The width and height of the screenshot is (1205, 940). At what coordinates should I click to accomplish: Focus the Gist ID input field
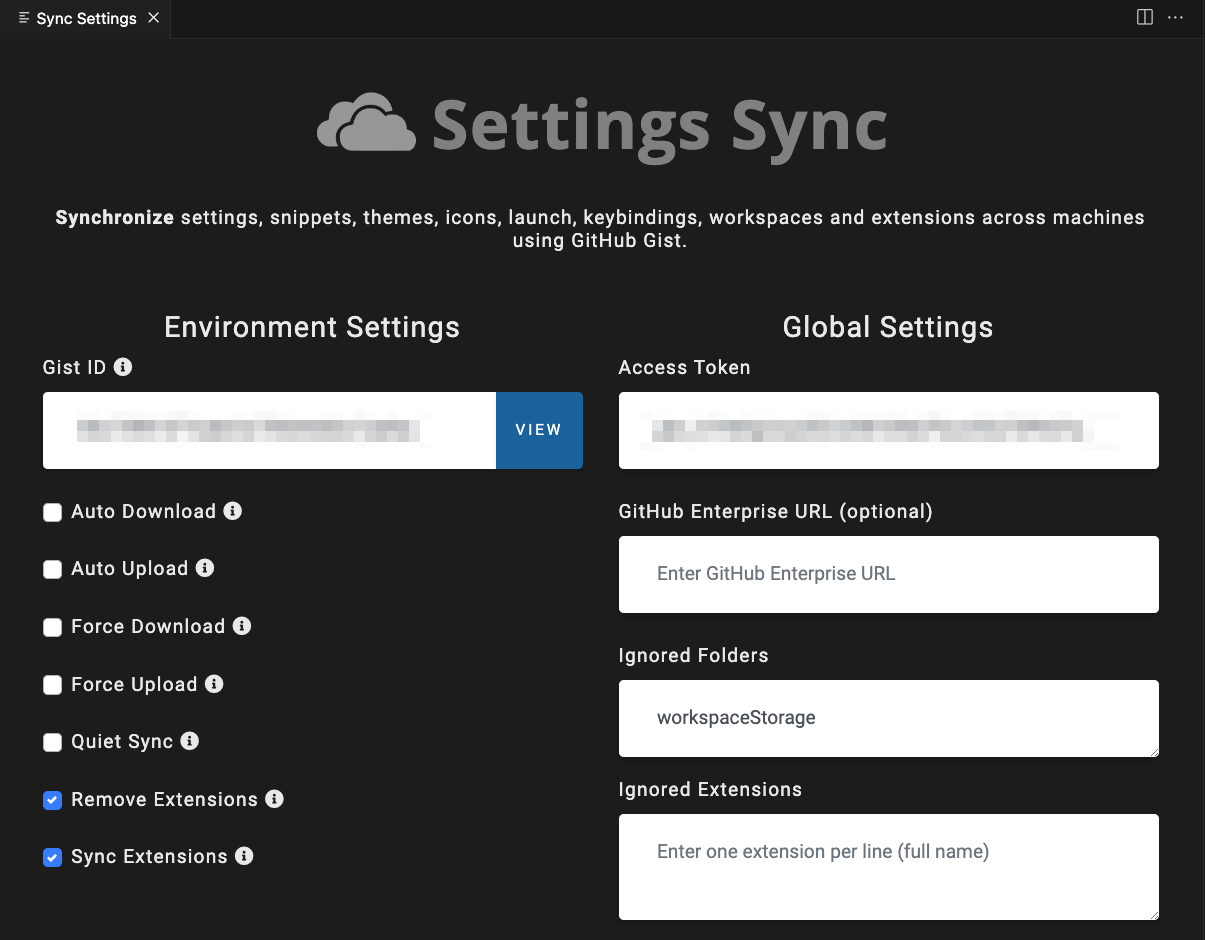click(269, 430)
